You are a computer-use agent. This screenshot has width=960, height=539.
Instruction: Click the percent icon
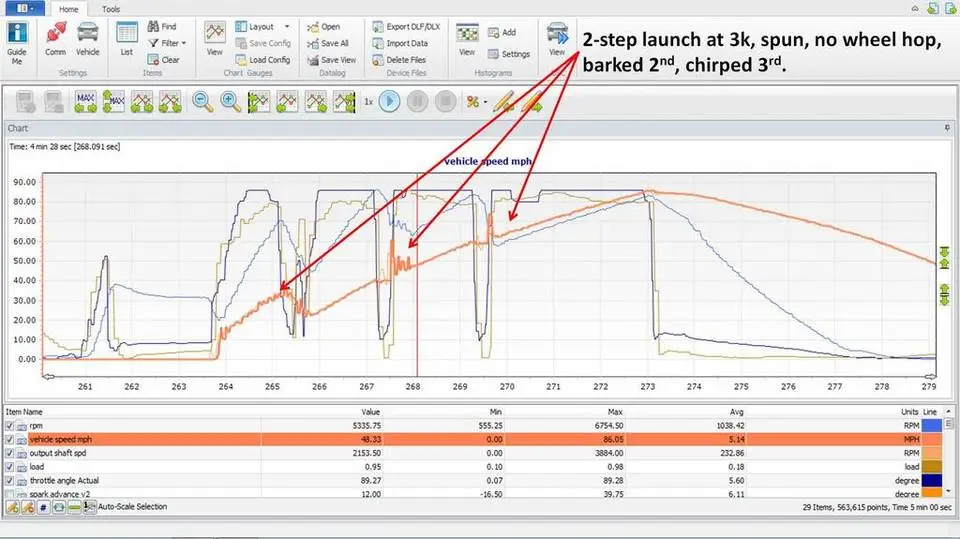click(473, 101)
